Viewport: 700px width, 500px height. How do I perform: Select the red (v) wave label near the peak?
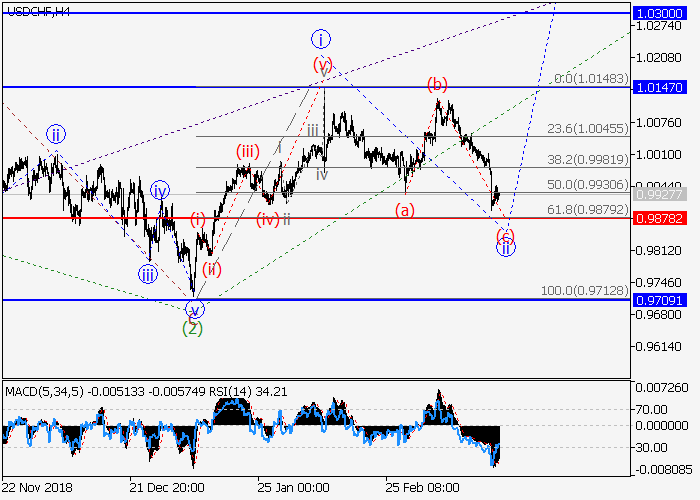pos(322,65)
